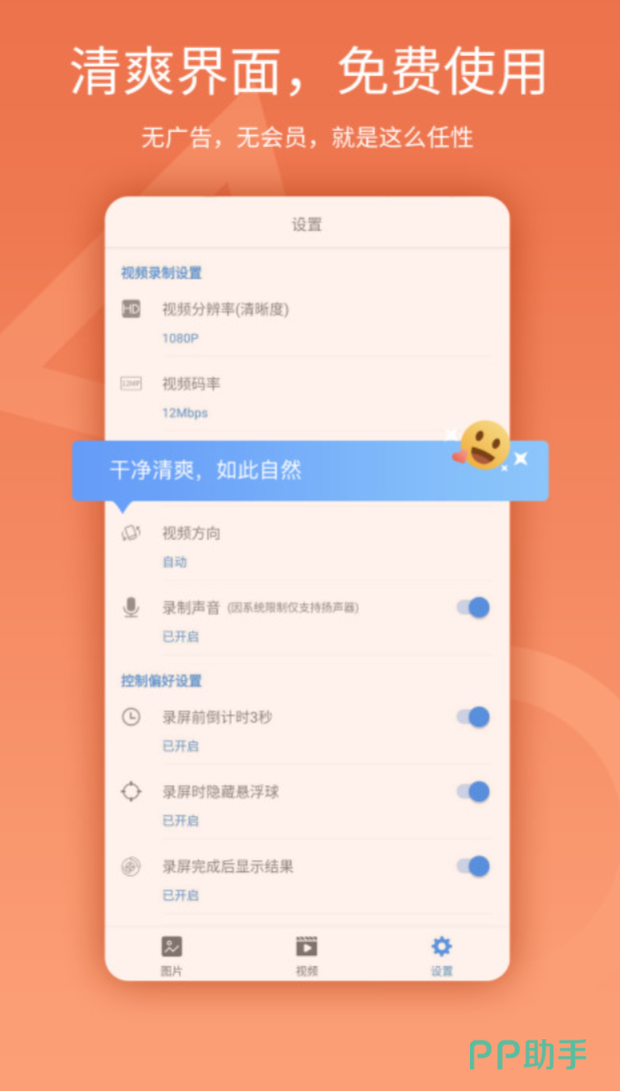Switch to the 图片 tab
The height and width of the screenshot is (1091, 620).
click(x=171, y=956)
